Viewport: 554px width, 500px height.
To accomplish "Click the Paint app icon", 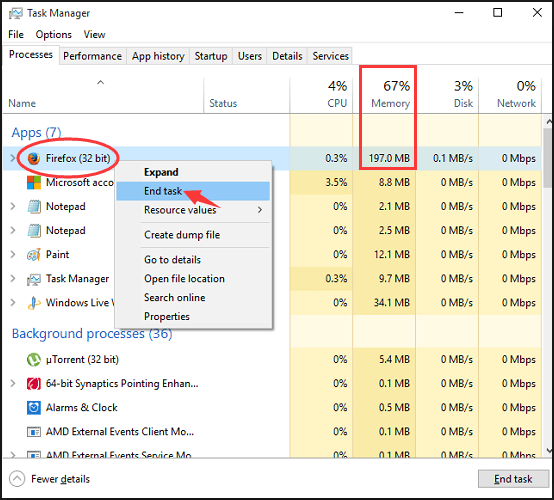I will click(x=34, y=254).
